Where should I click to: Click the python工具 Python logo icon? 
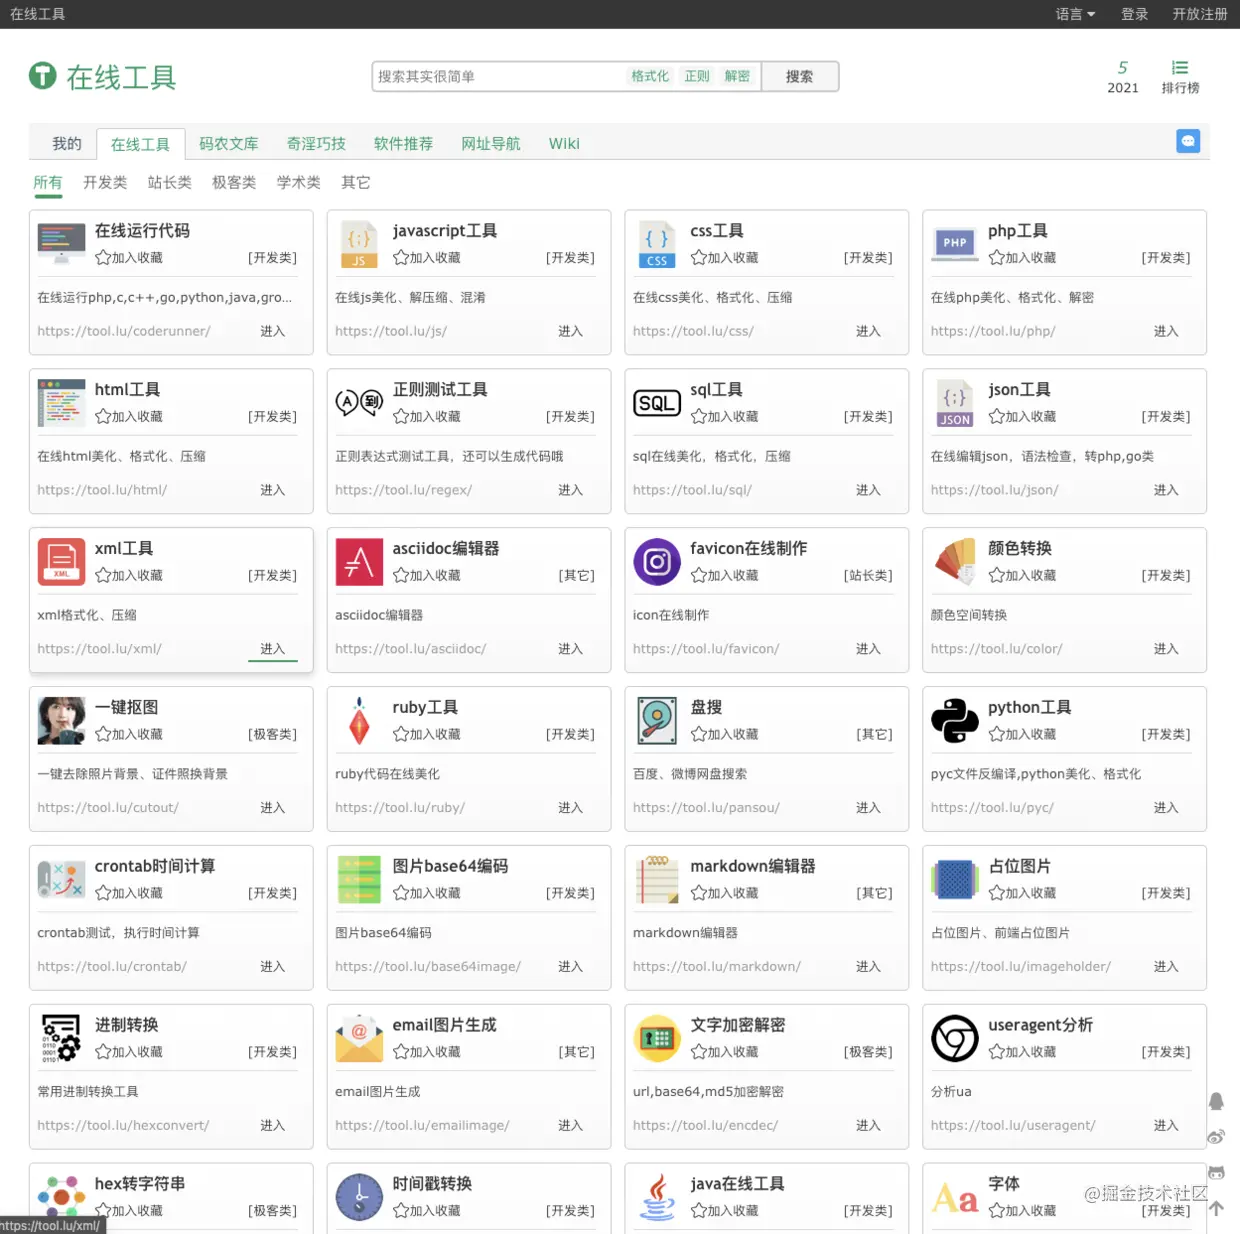click(x=955, y=720)
